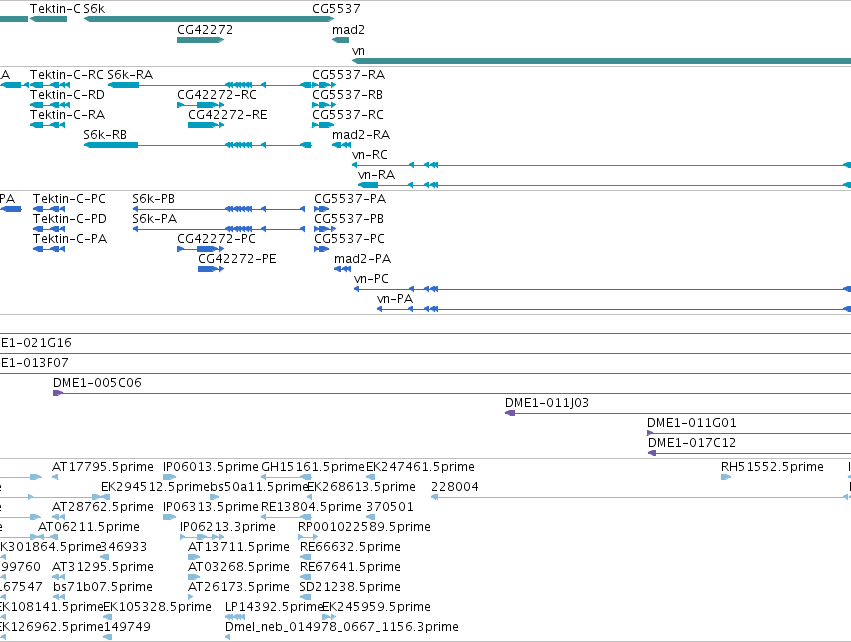Select protein CG5537-PC
This screenshot has height=642, width=851.
click(321, 250)
